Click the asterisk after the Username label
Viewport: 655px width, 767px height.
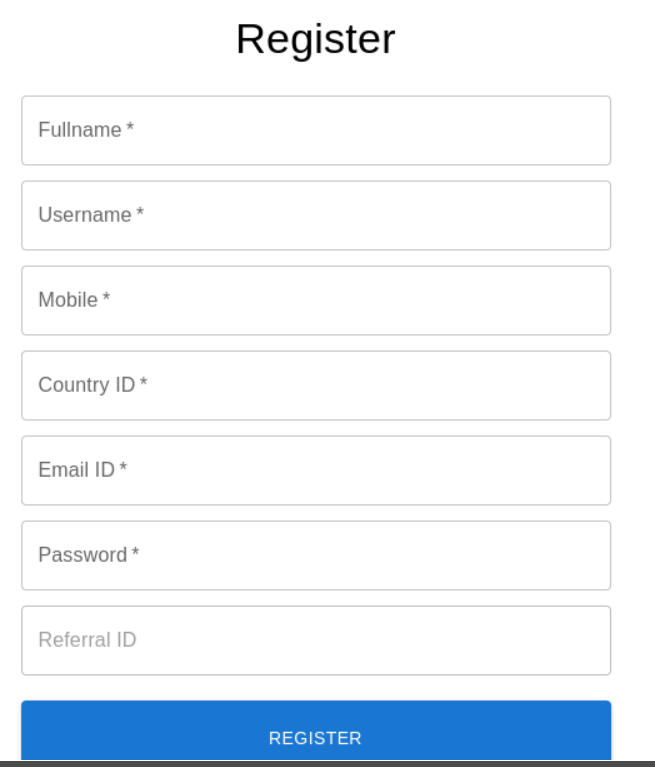point(140,214)
